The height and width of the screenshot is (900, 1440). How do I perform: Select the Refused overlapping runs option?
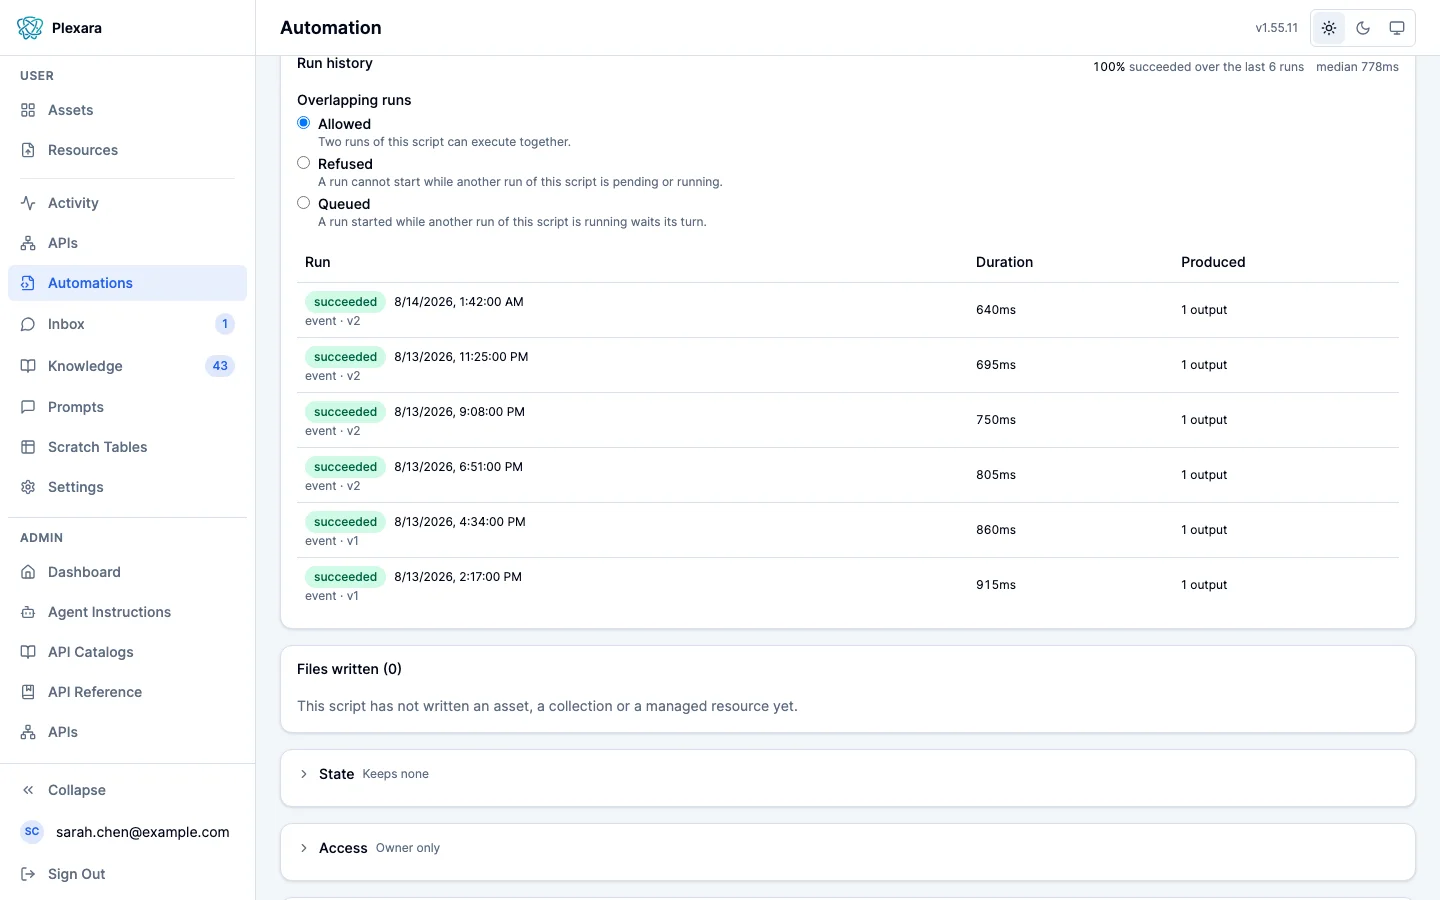click(x=303, y=163)
